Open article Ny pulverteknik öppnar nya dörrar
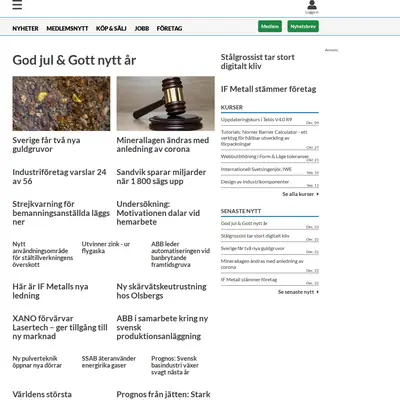This screenshot has height=400, width=400. (37, 362)
